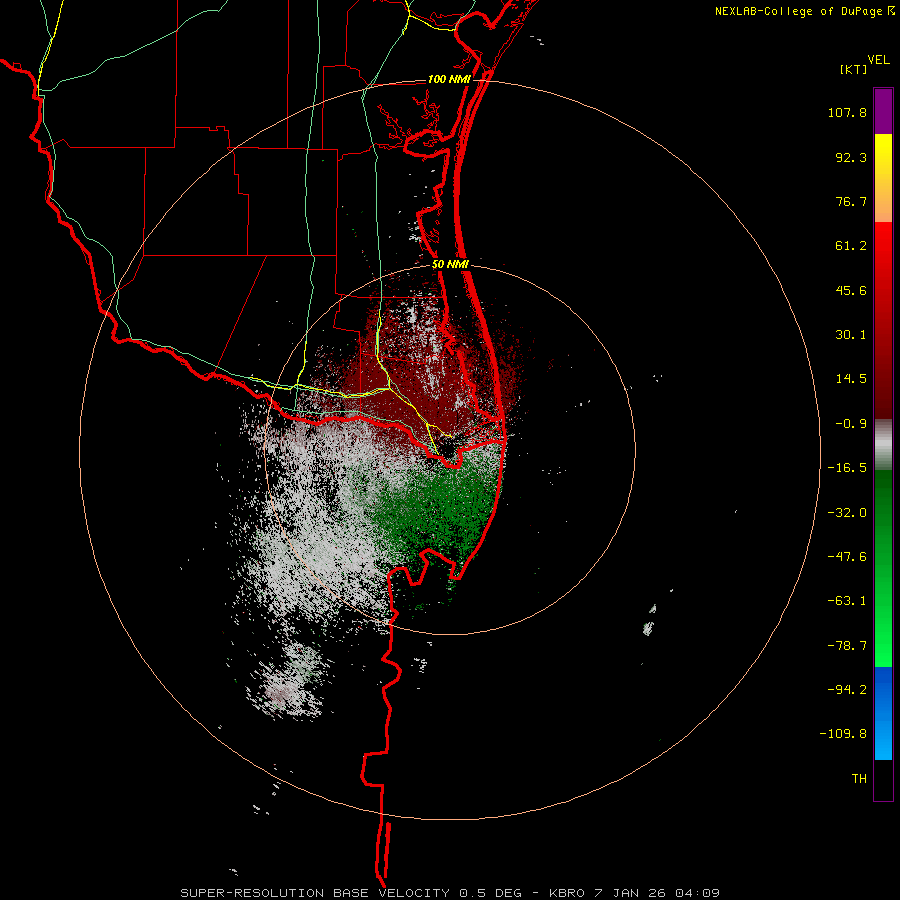This screenshot has width=900, height=900.
Task: Click the -109.8 value on velocity scale
Action: click(x=843, y=734)
